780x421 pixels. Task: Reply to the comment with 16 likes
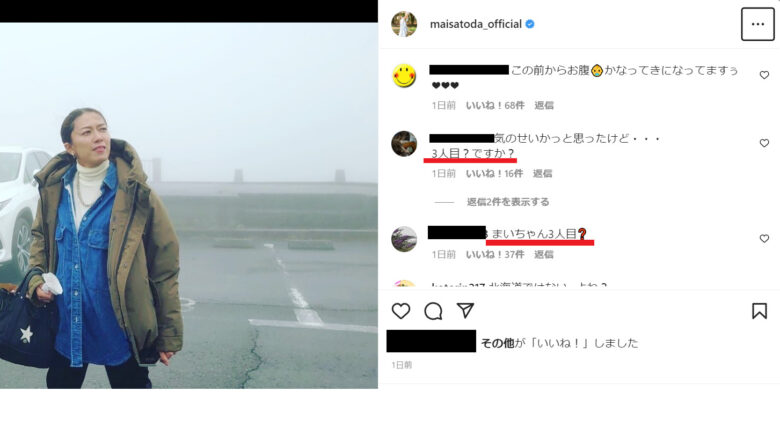coord(543,174)
